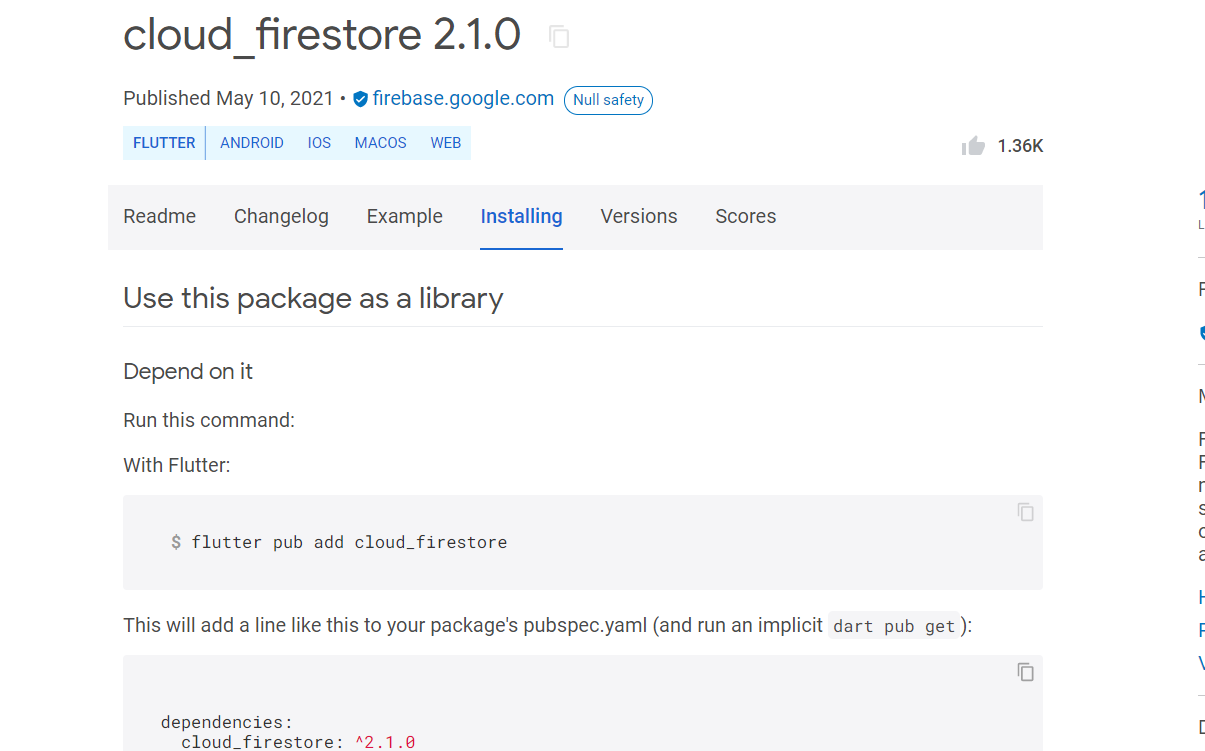View the Scores tab
1205x751 pixels.
(746, 216)
